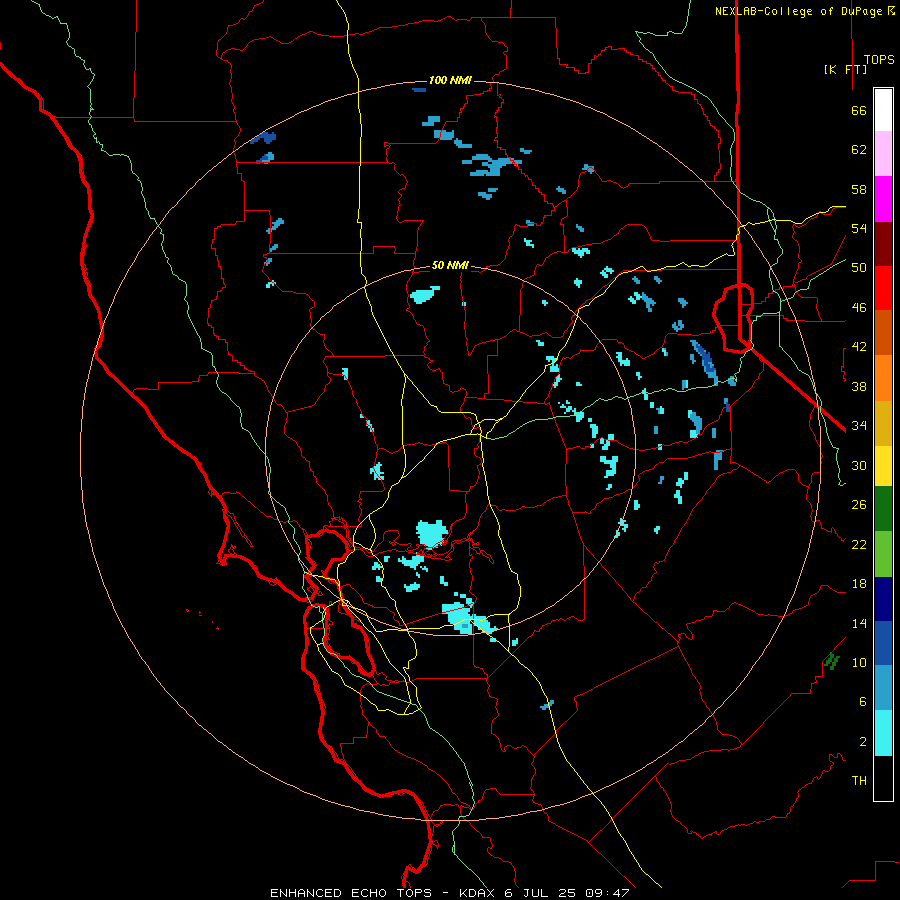Click the 38 value on the scale
The height and width of the screenshot is (900, 900).
[859, 386]
